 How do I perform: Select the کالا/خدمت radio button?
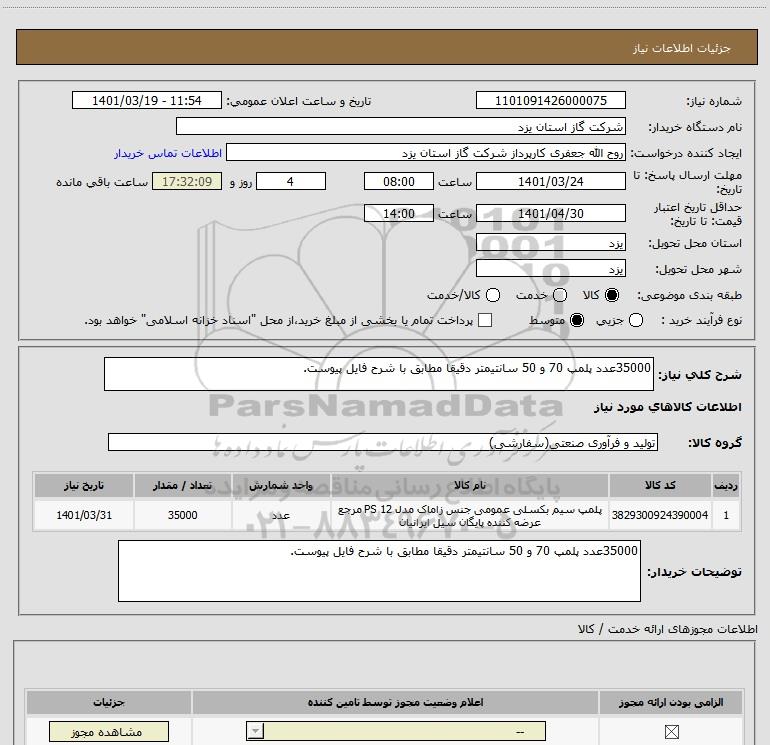click(x=493, y=295)
